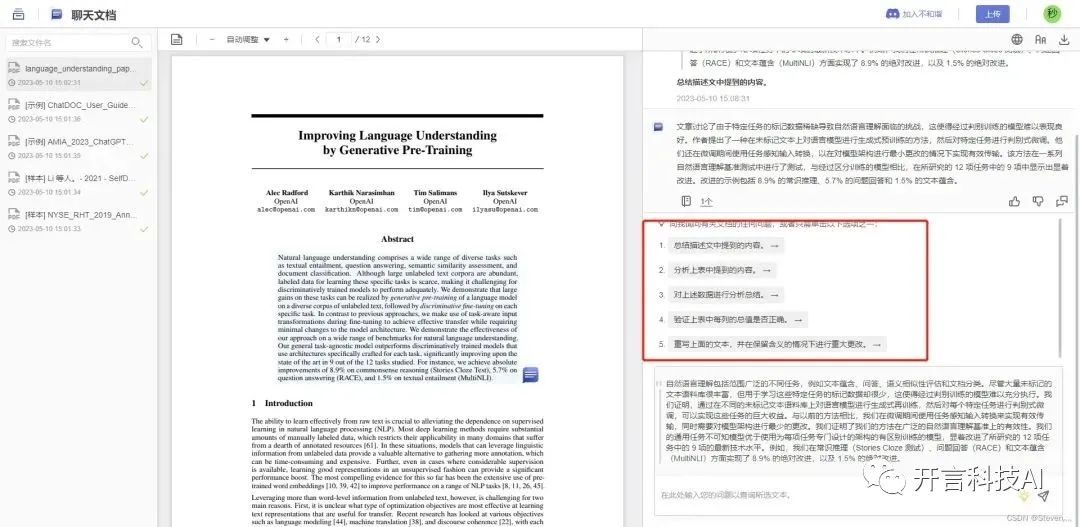Click the send message paper plane icon

[x=1043, y=495]
